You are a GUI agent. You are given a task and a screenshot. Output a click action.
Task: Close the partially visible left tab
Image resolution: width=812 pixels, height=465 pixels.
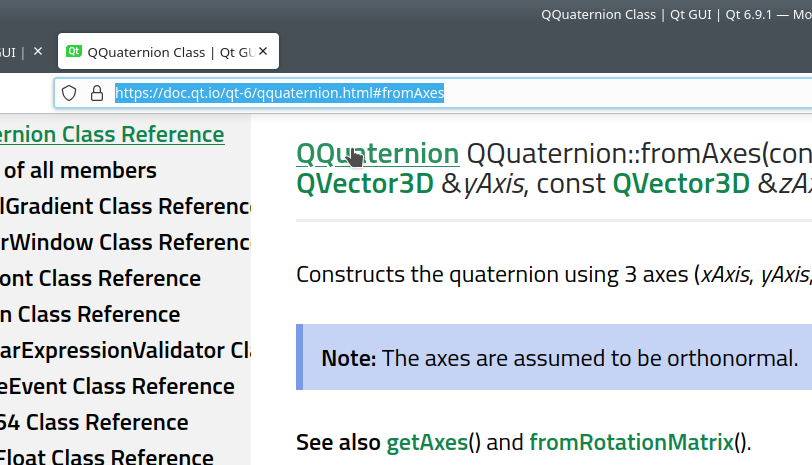38,51
